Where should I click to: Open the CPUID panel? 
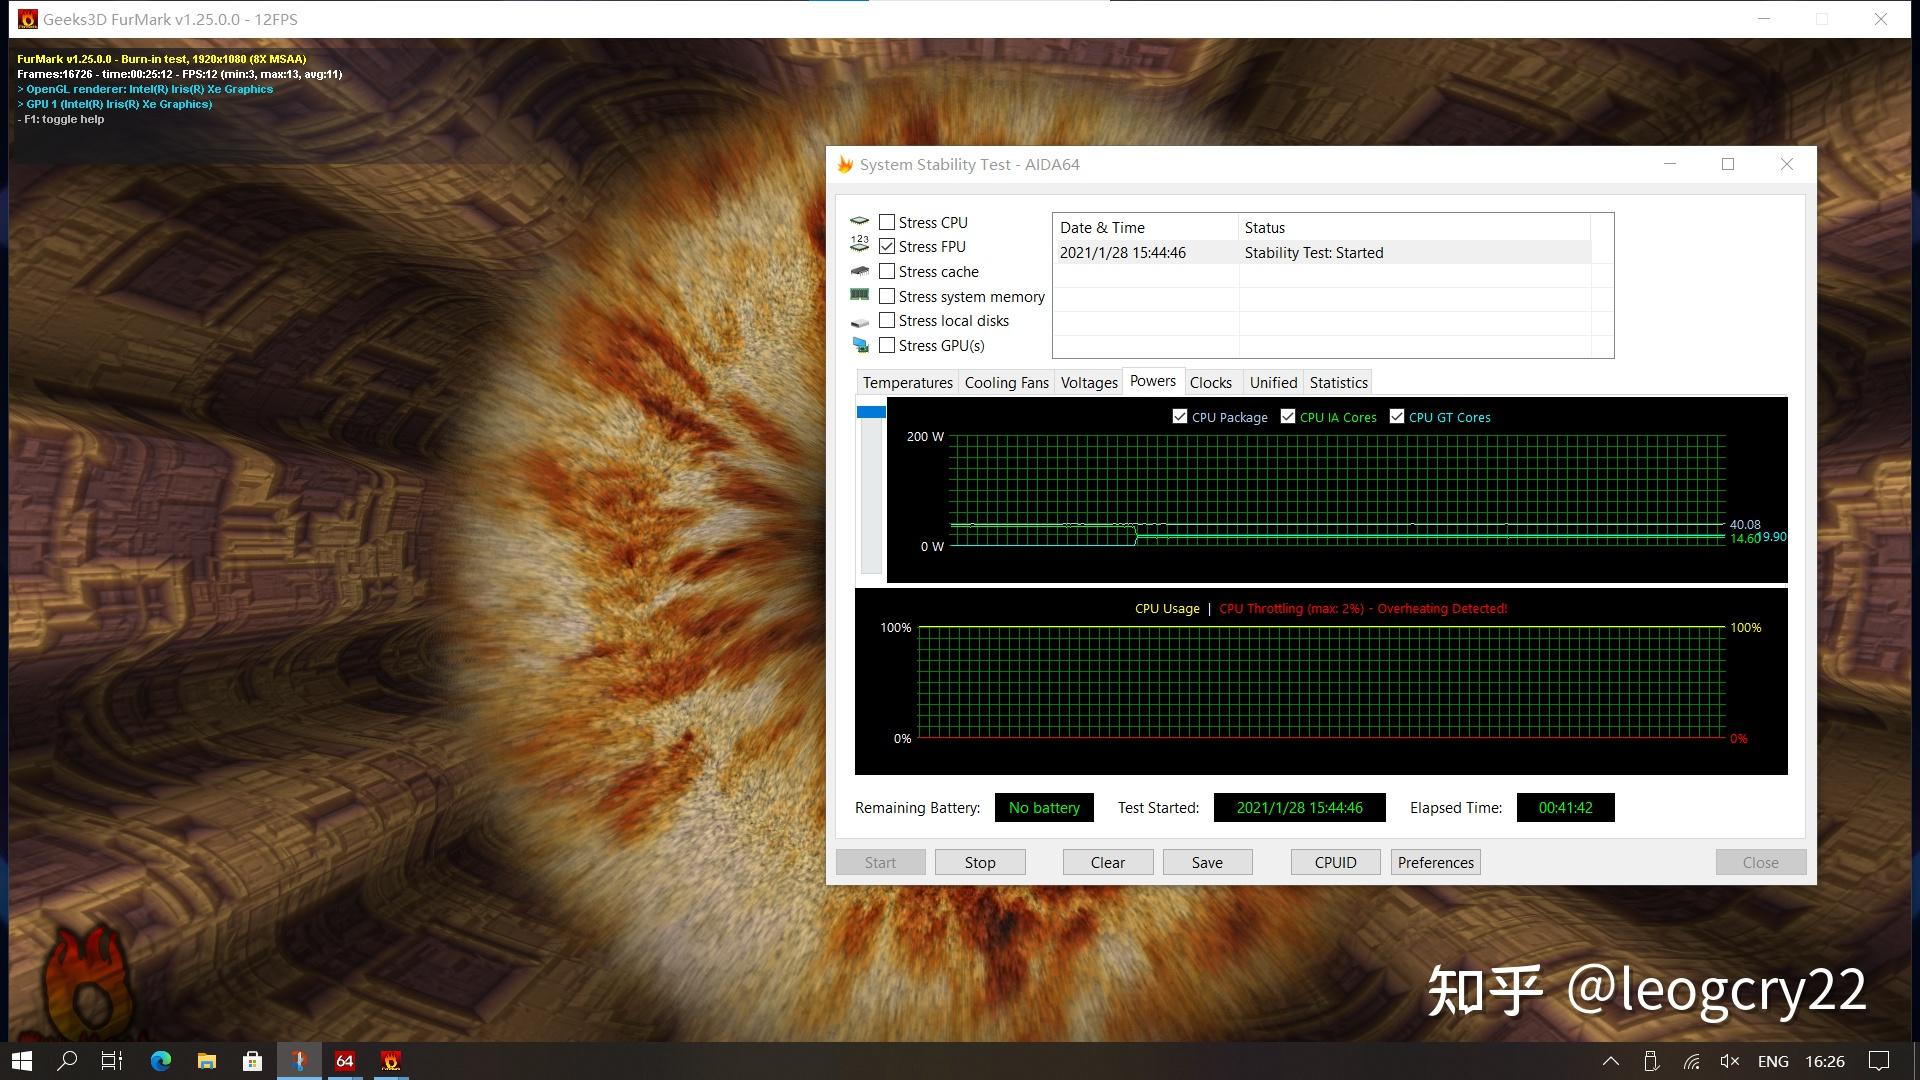pos(1335,862)
